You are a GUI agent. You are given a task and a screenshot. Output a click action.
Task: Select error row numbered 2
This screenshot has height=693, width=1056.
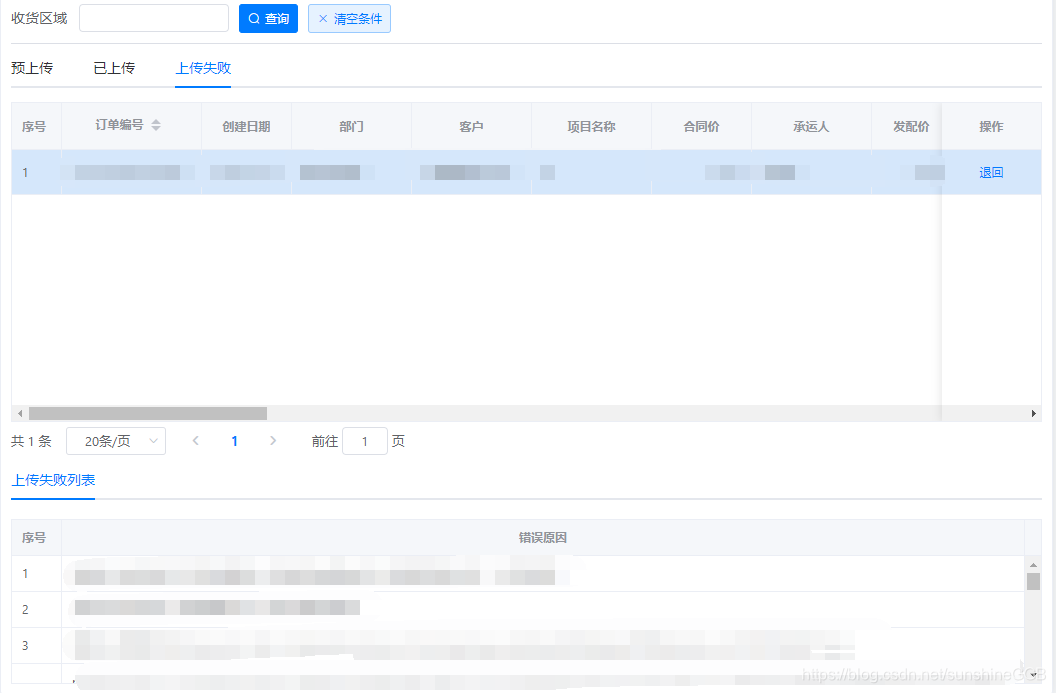coord(519,609)
